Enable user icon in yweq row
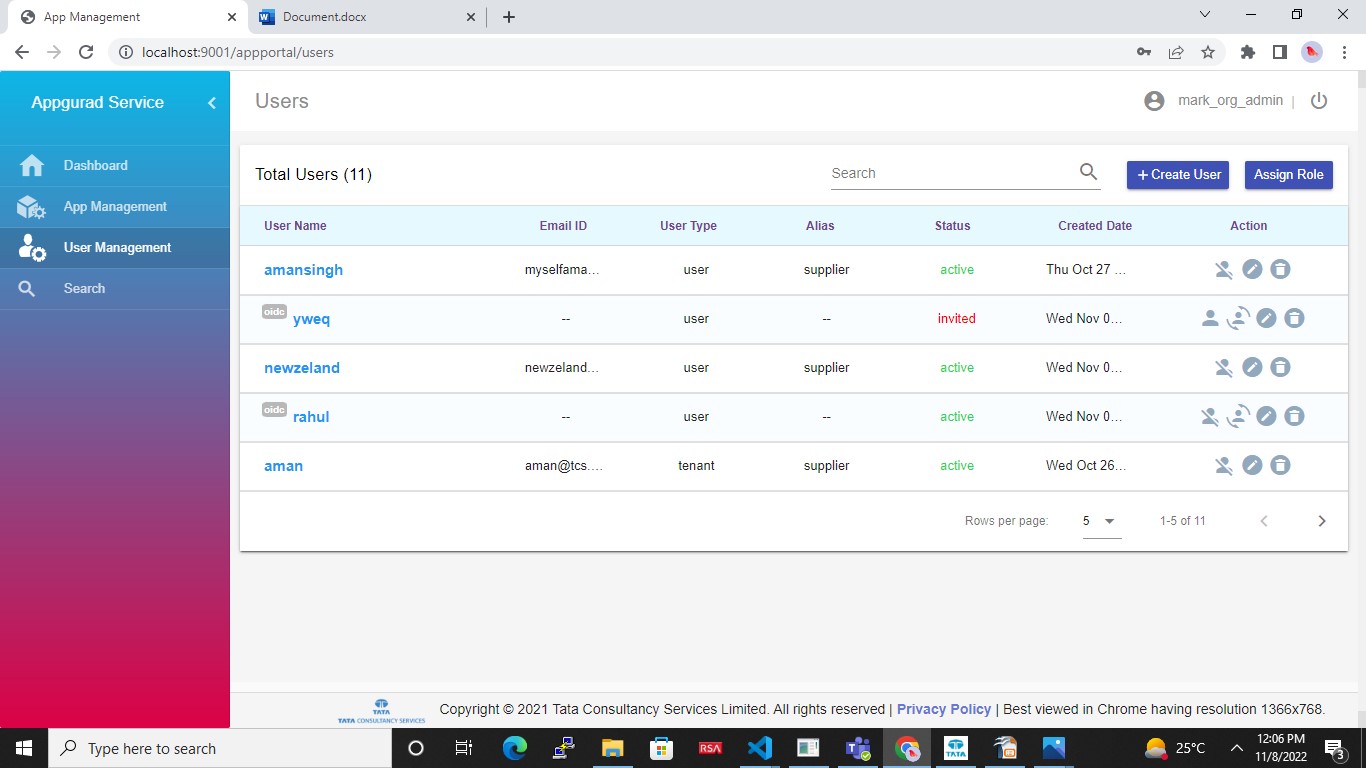Screen dimensions: 1366x768 tap(1210, 318)
